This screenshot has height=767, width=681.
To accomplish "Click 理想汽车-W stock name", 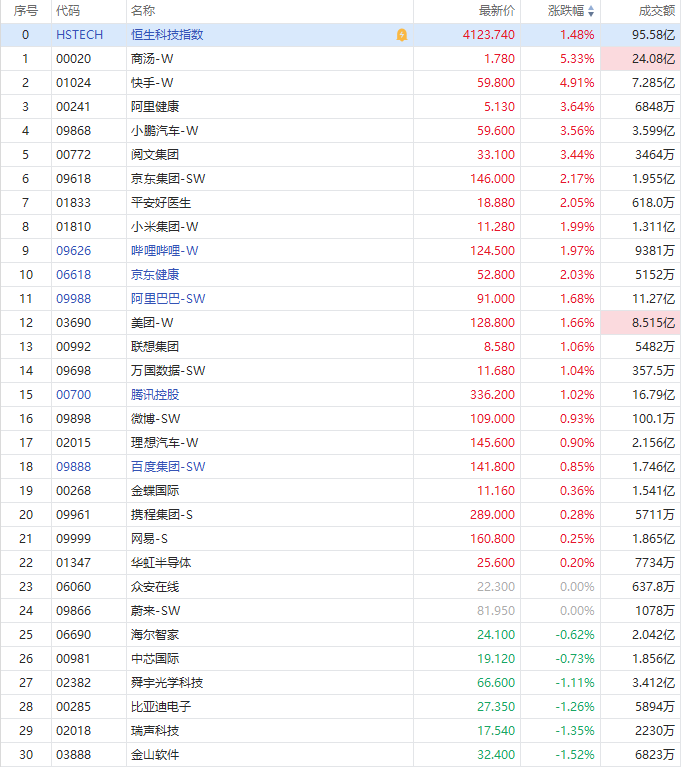I will click(x=164, y=442).
